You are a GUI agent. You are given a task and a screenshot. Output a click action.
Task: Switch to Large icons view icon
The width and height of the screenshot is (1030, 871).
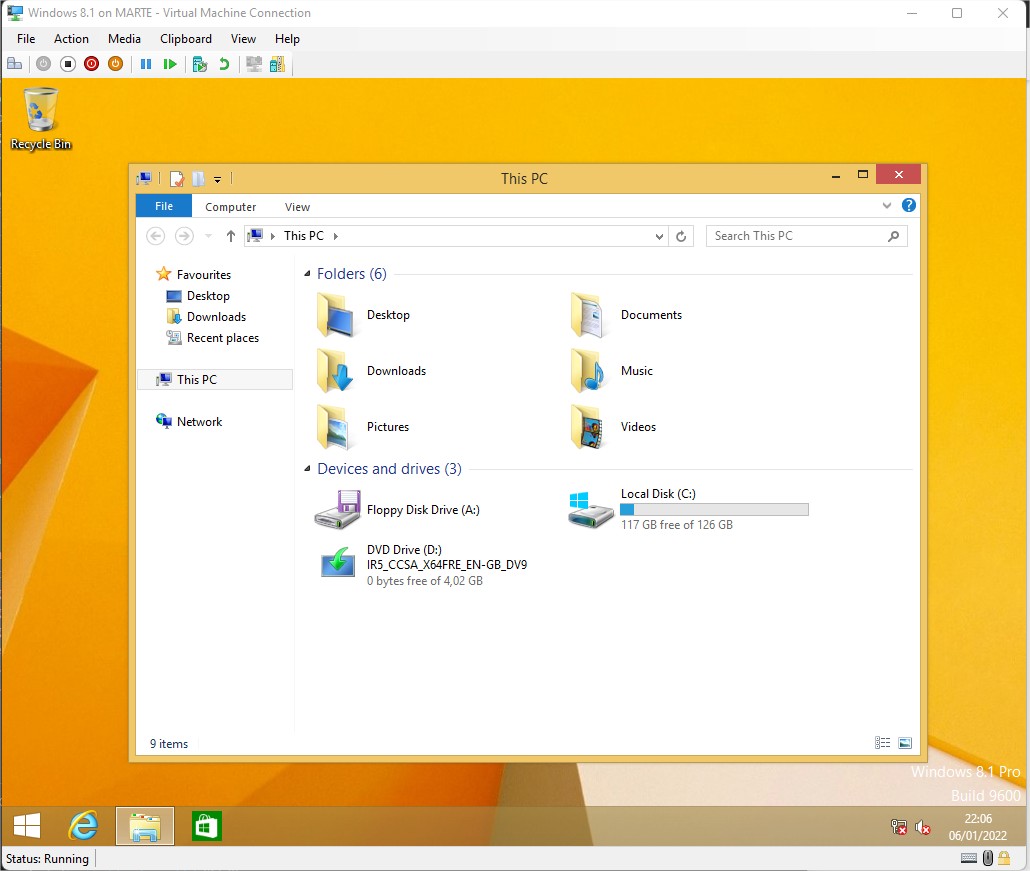[x=905, y=743]
